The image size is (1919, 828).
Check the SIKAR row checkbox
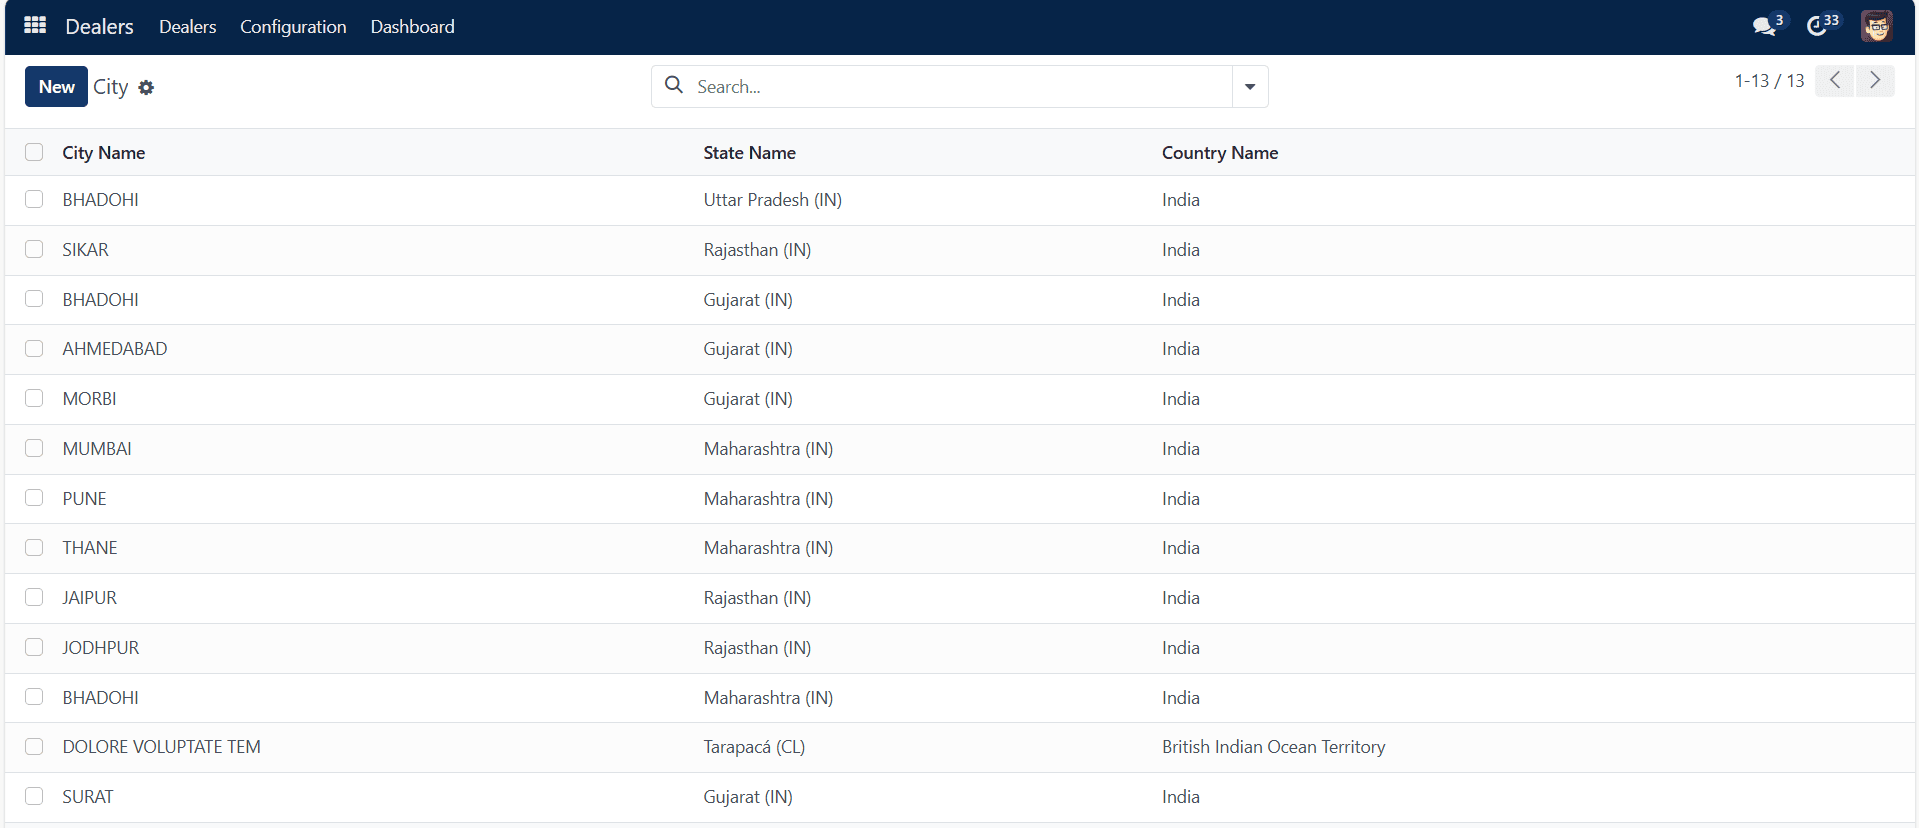pos(34,249)
